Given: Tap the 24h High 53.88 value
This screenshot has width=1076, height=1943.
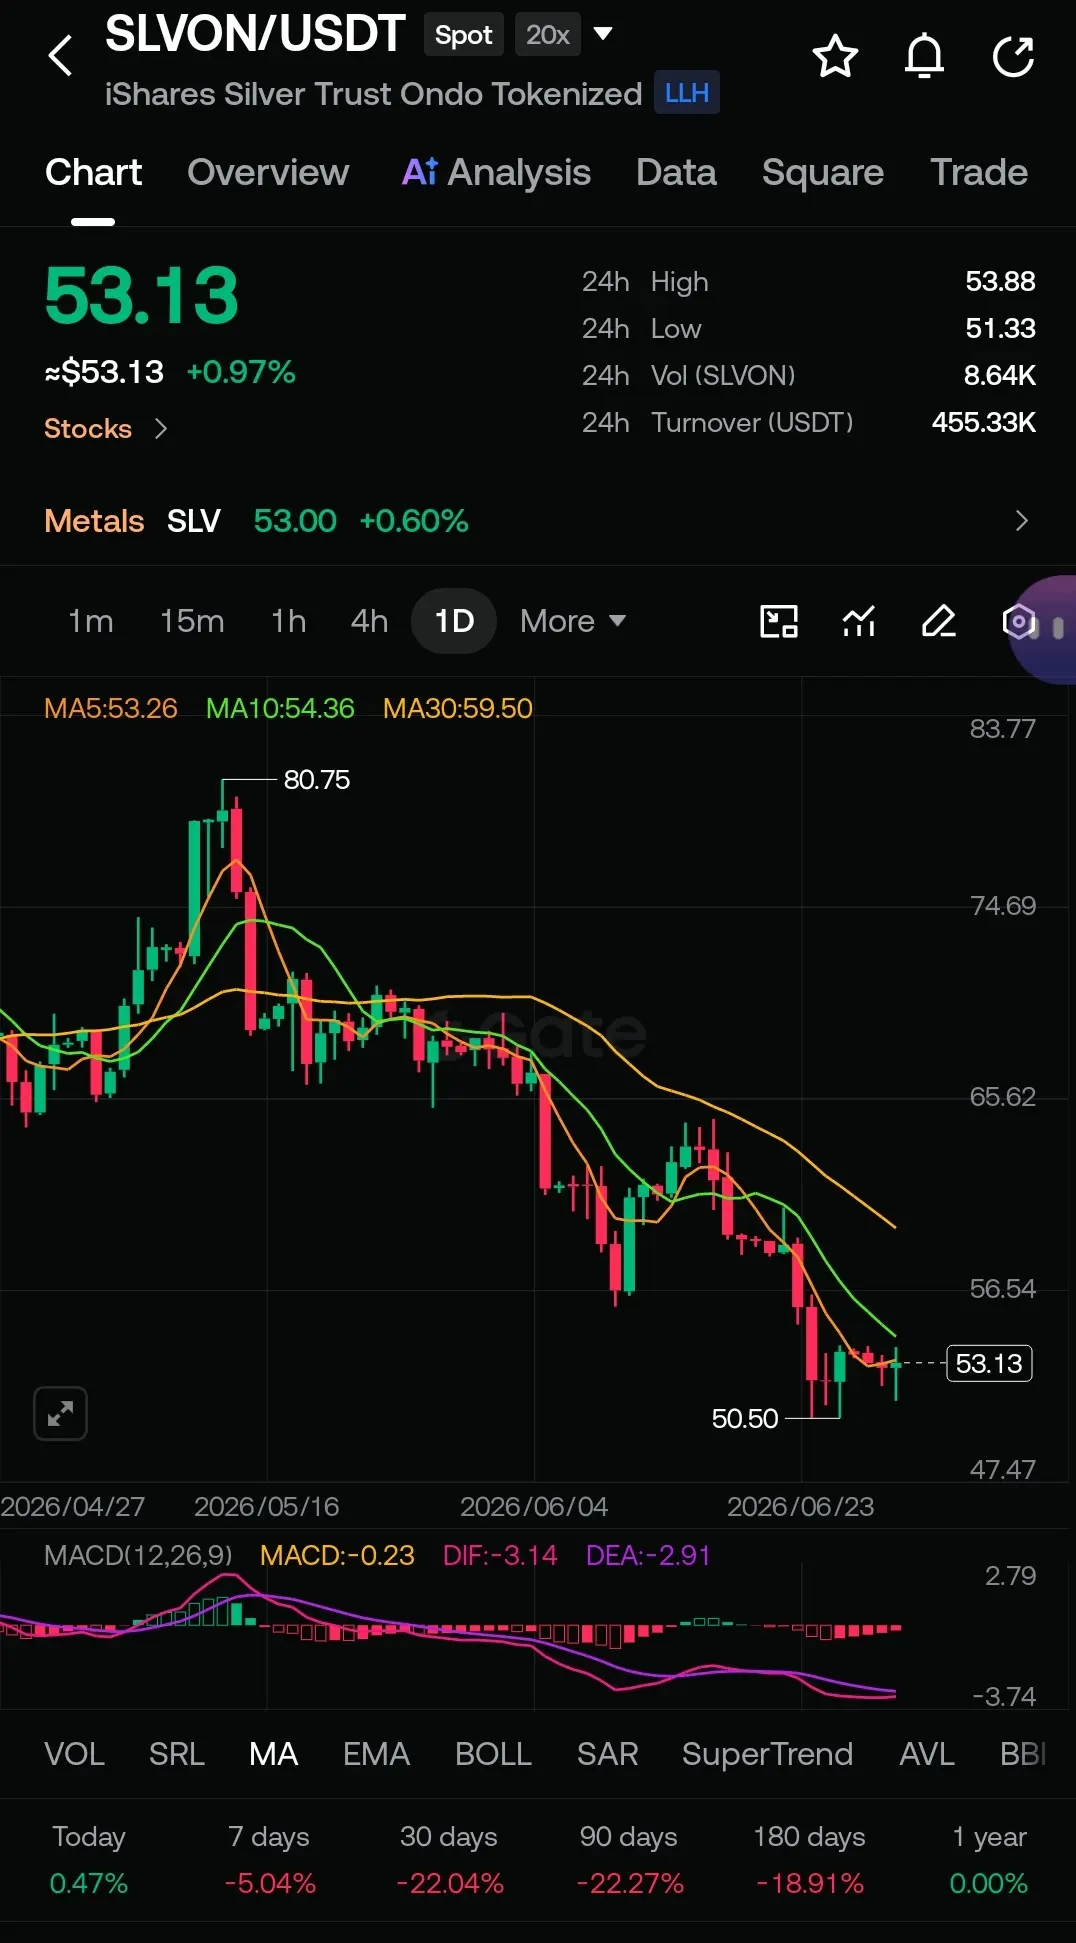Looking at the screenshot, I should (1000, 281).
